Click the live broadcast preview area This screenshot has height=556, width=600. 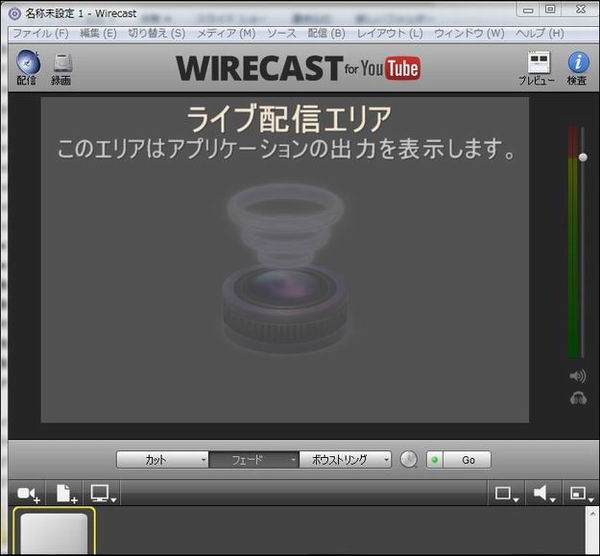pyautogui.click(x=285, y=259)
